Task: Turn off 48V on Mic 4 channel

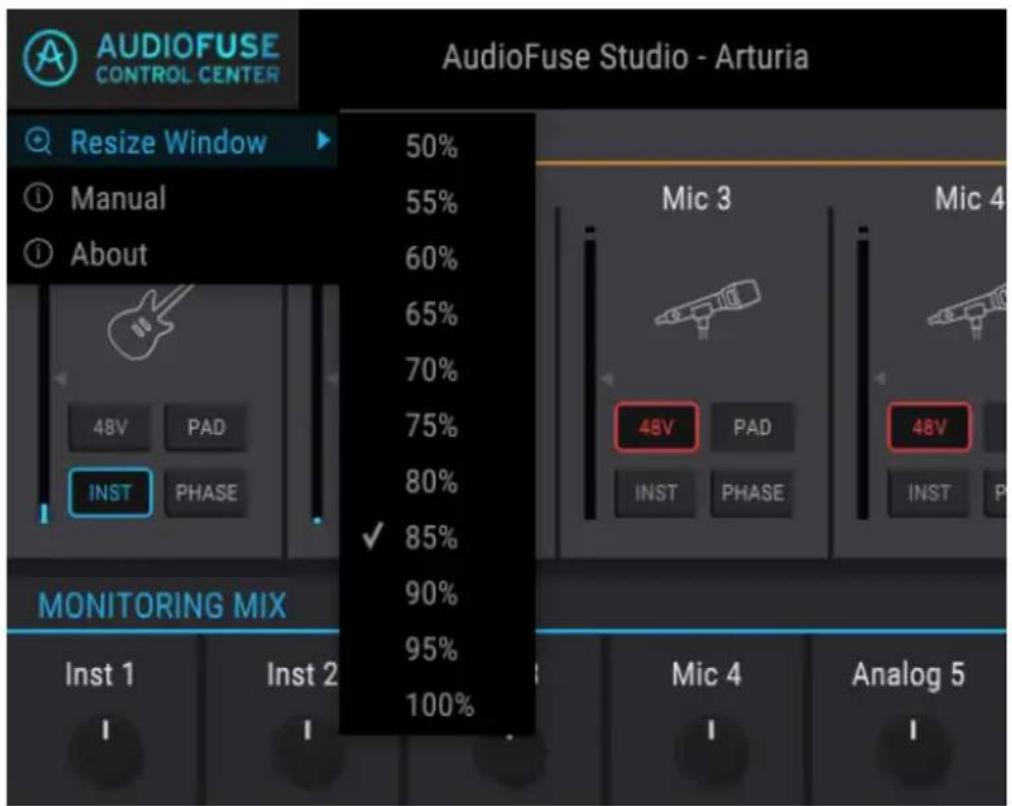Action: pyautogui.click(x=929, y=427)
